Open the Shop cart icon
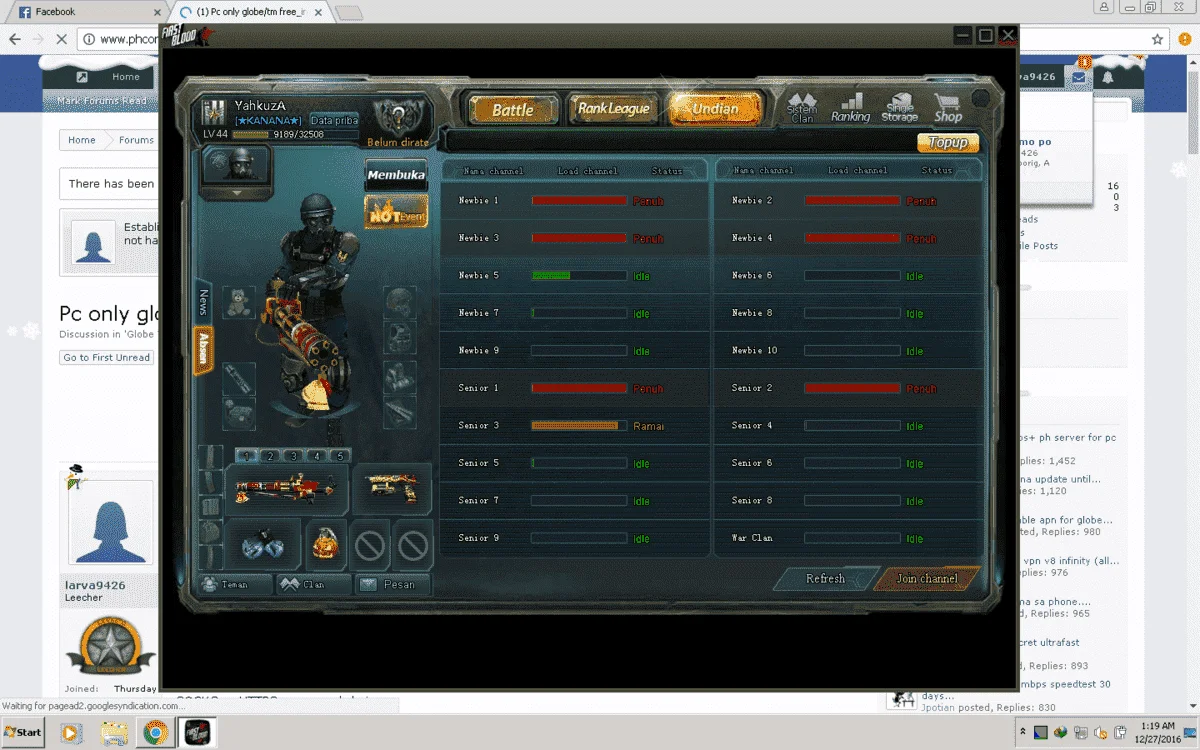 click(947, 107)
